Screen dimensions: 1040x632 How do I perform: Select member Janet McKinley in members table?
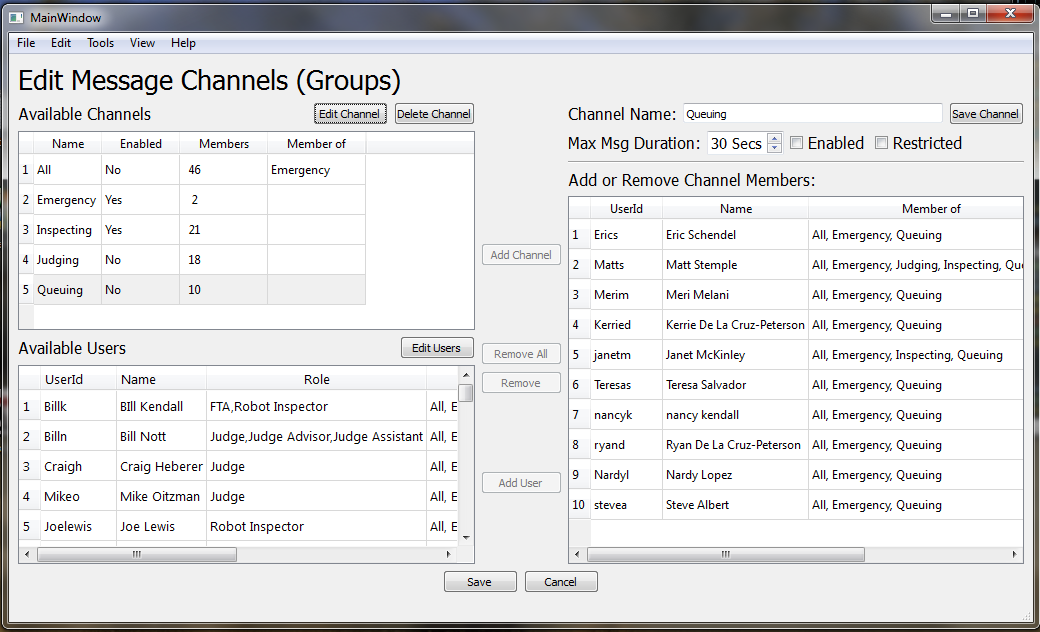click(705, 355)
